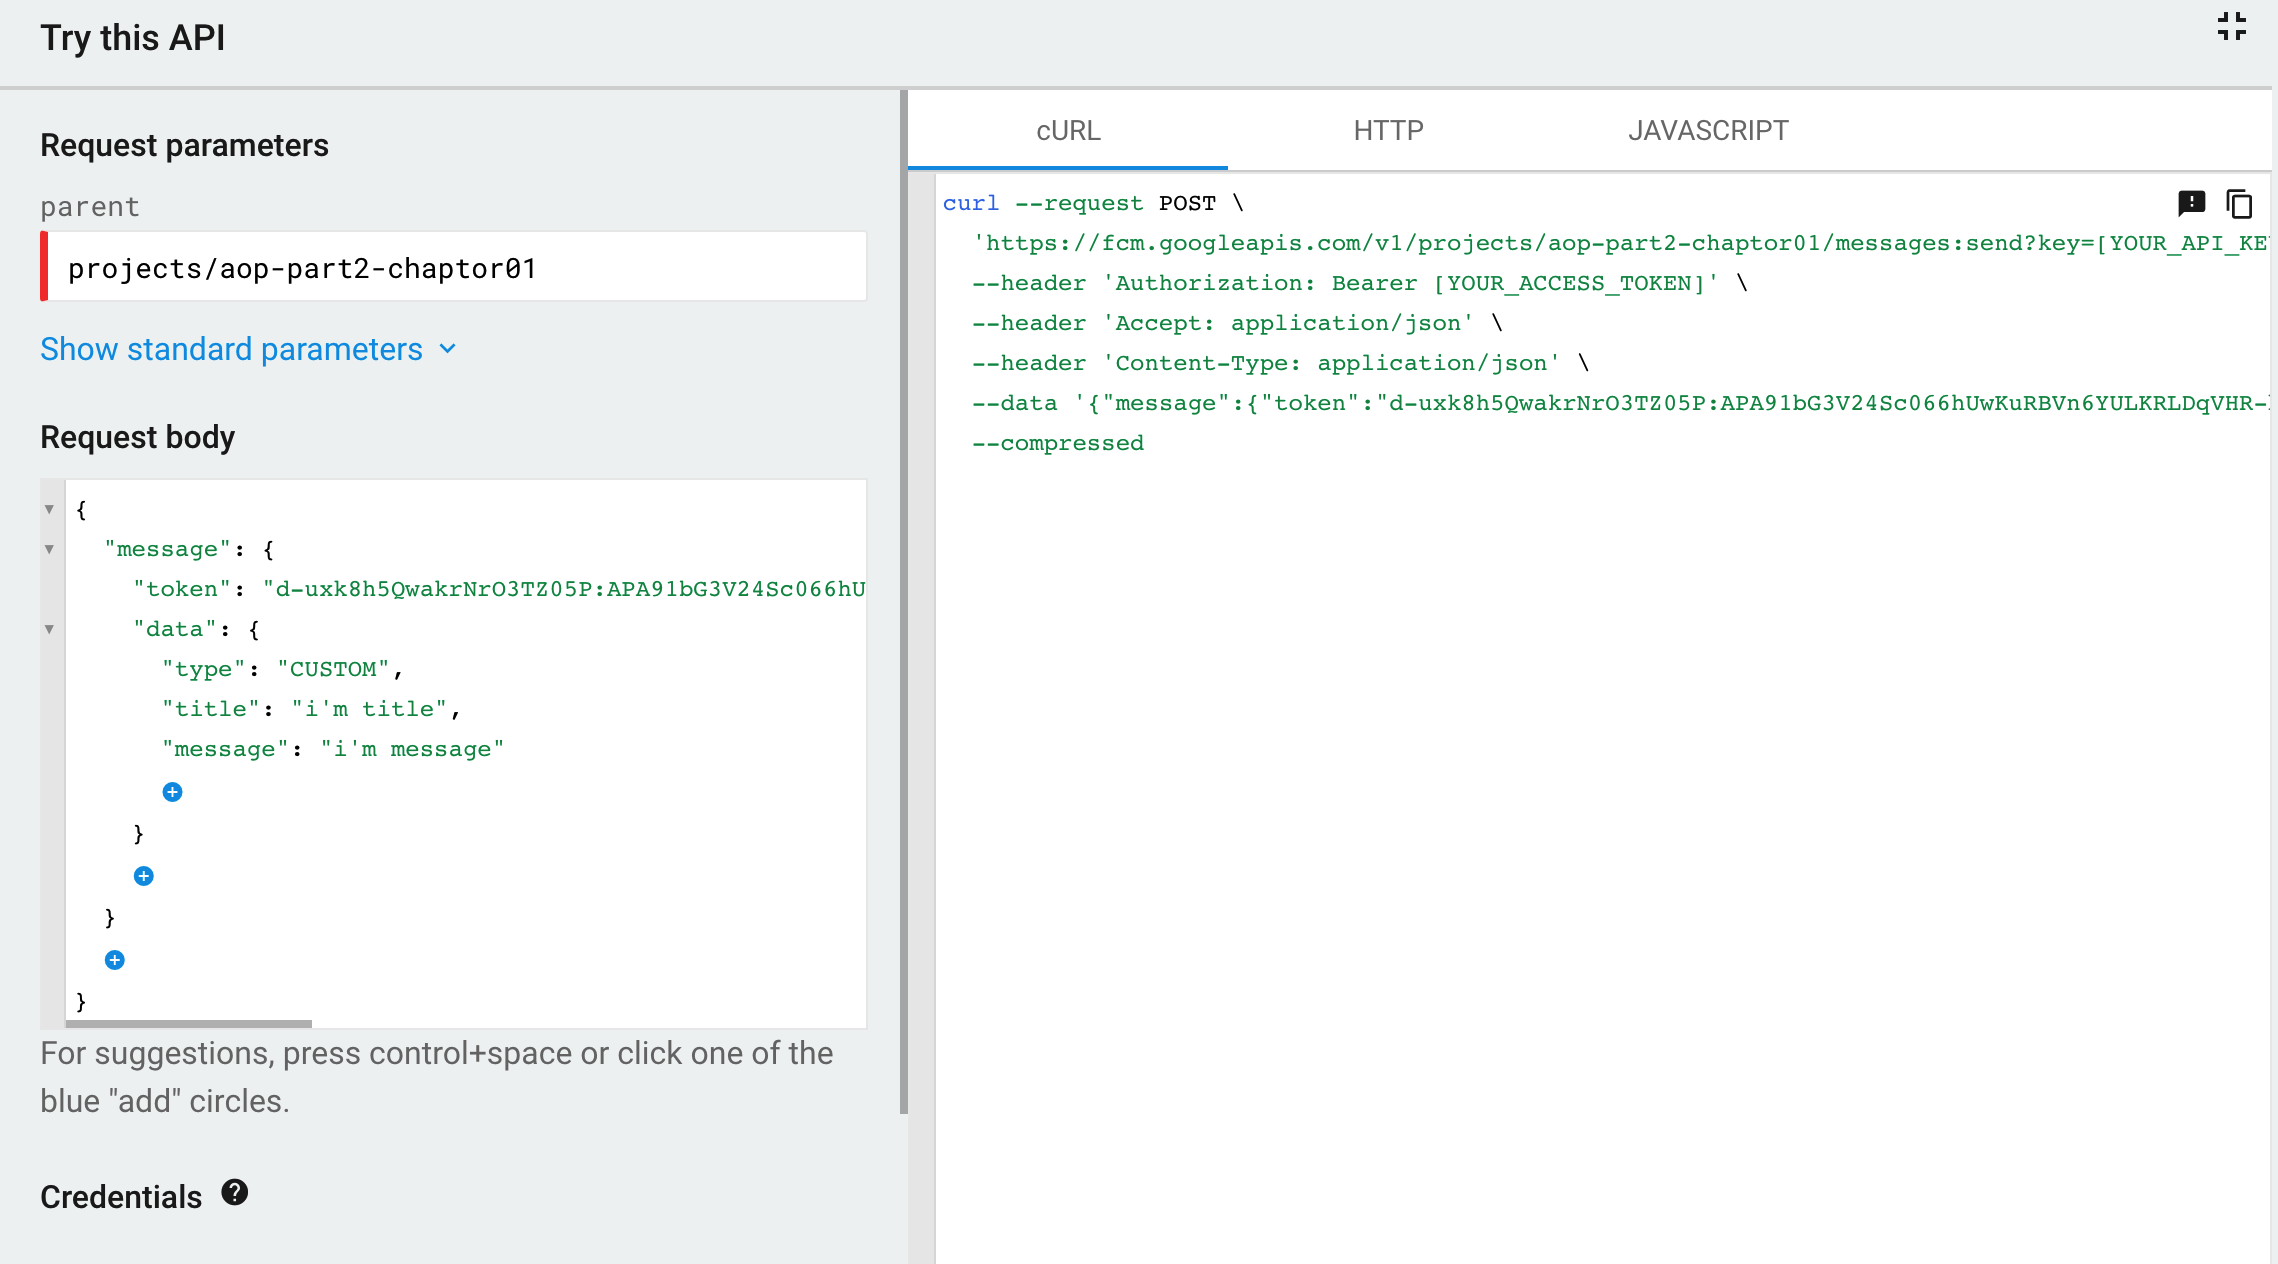
Task: Click the "CUSTOM" type value in request body
Action: (333, 669)
